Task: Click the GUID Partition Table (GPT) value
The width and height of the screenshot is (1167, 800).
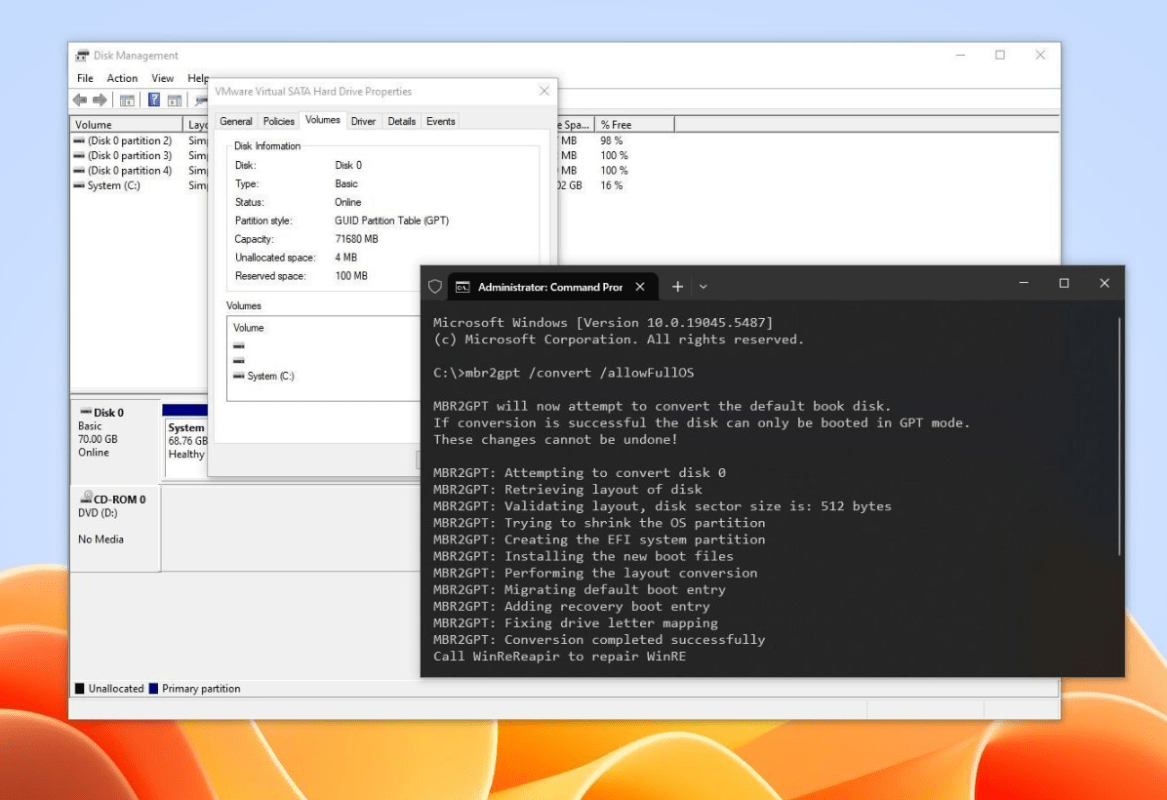Action: pos(391,220)
